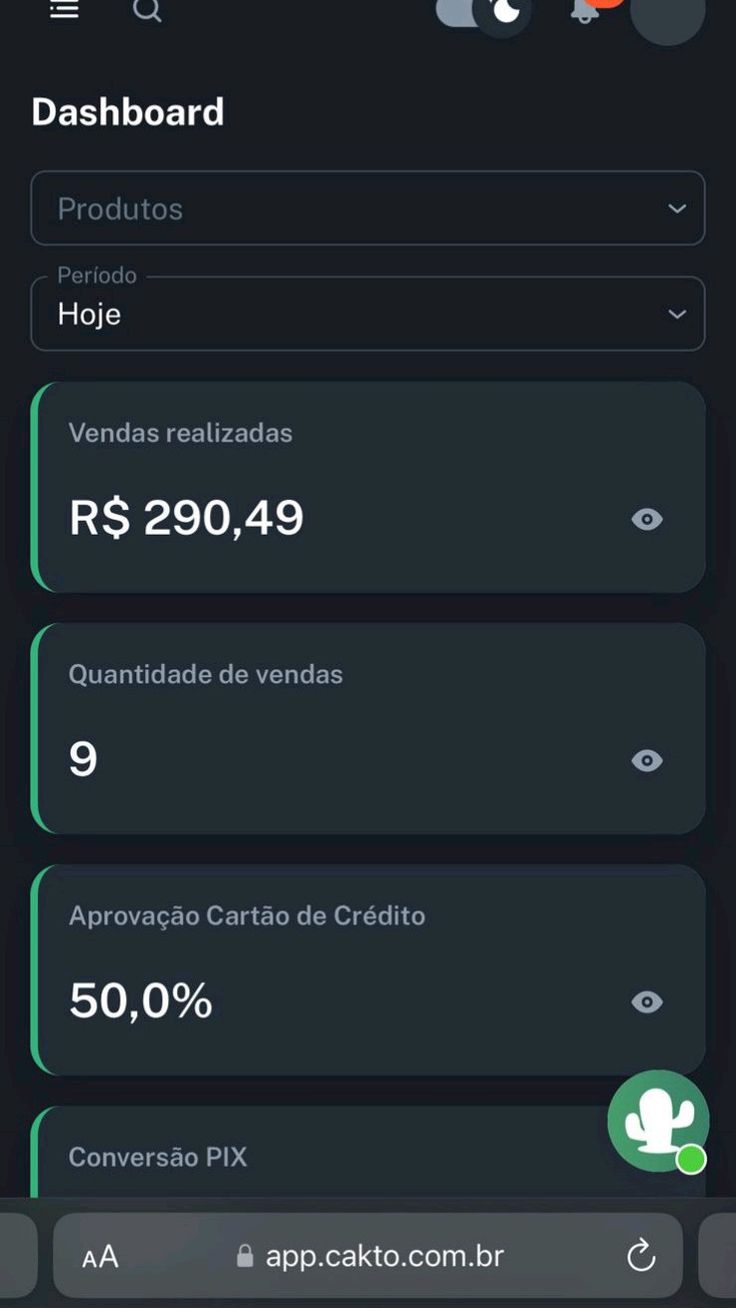Click the Período dropdown chevron arrow
This screenshot has height=1308, width=736.
[677, 314]
